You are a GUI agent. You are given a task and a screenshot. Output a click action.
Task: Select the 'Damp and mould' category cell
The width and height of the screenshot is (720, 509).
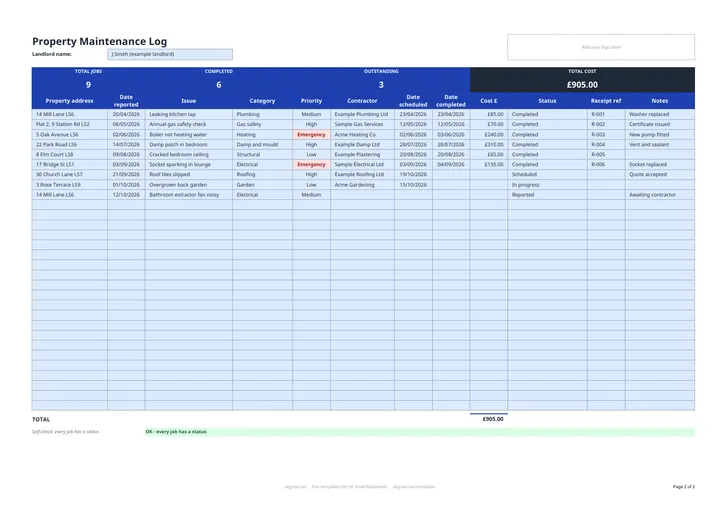point(263,144)
